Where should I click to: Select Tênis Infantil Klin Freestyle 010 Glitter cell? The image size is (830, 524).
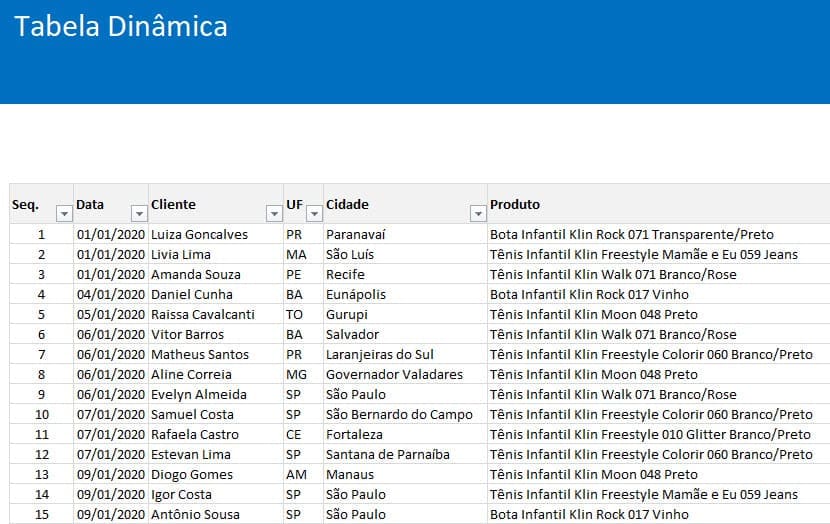(658, 435)
